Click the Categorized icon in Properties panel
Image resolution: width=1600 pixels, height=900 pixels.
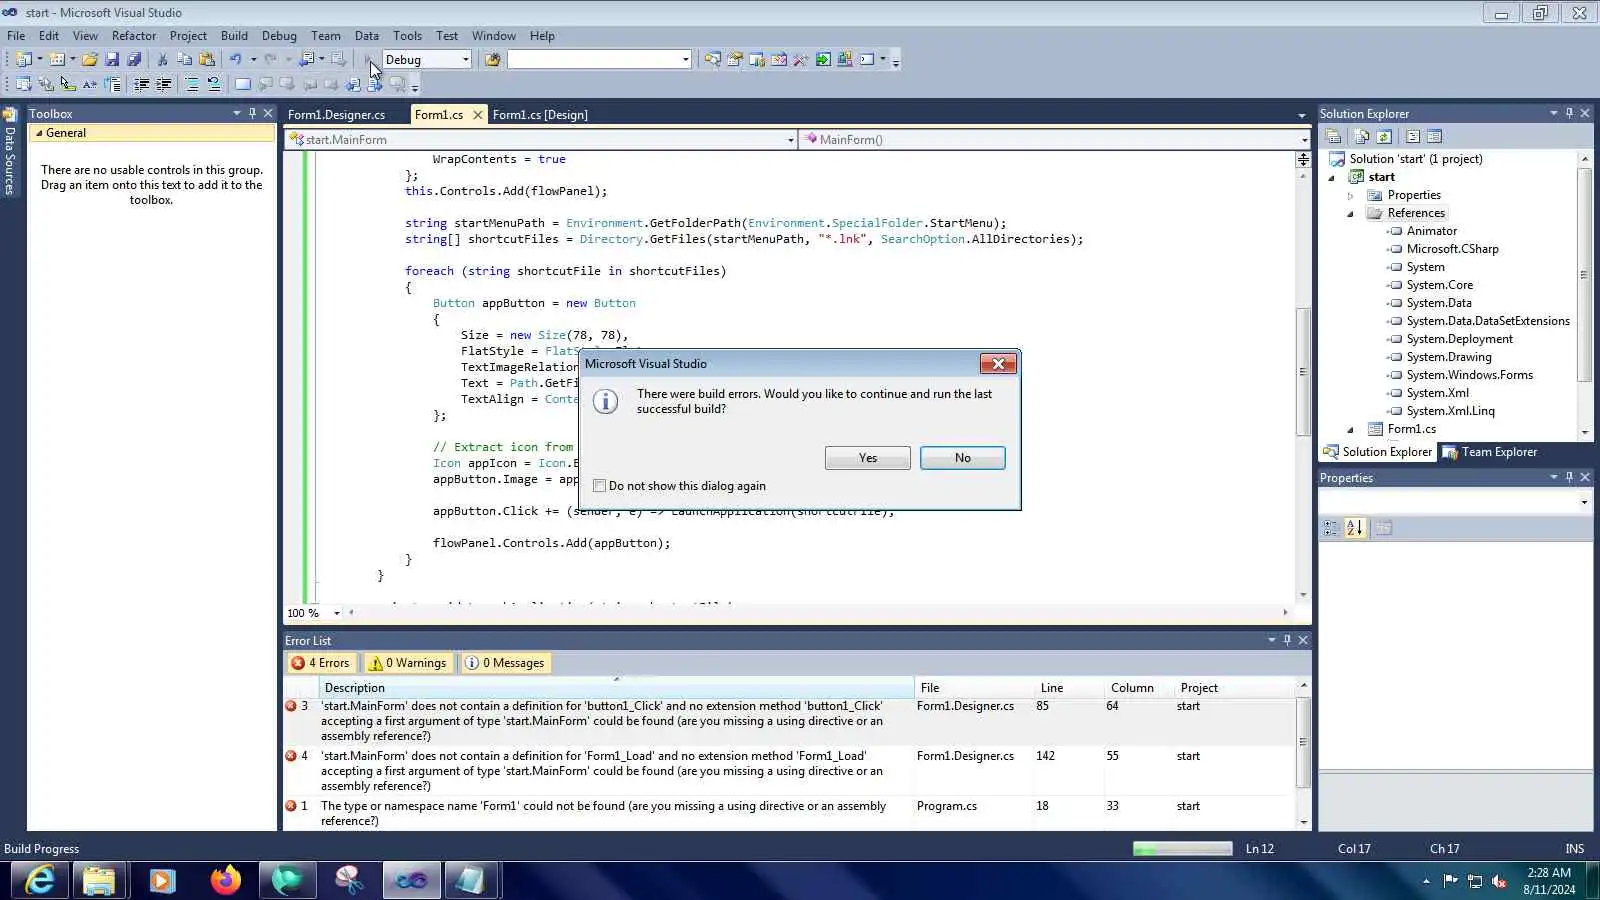click(1331, 528)
